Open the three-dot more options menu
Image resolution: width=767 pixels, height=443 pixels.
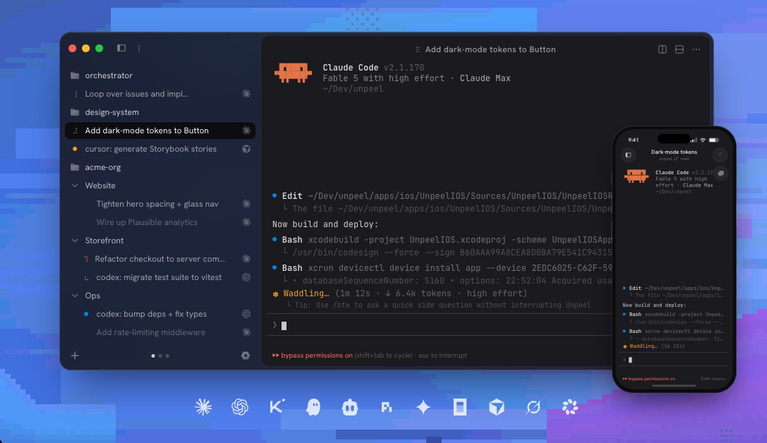point(696,49)
